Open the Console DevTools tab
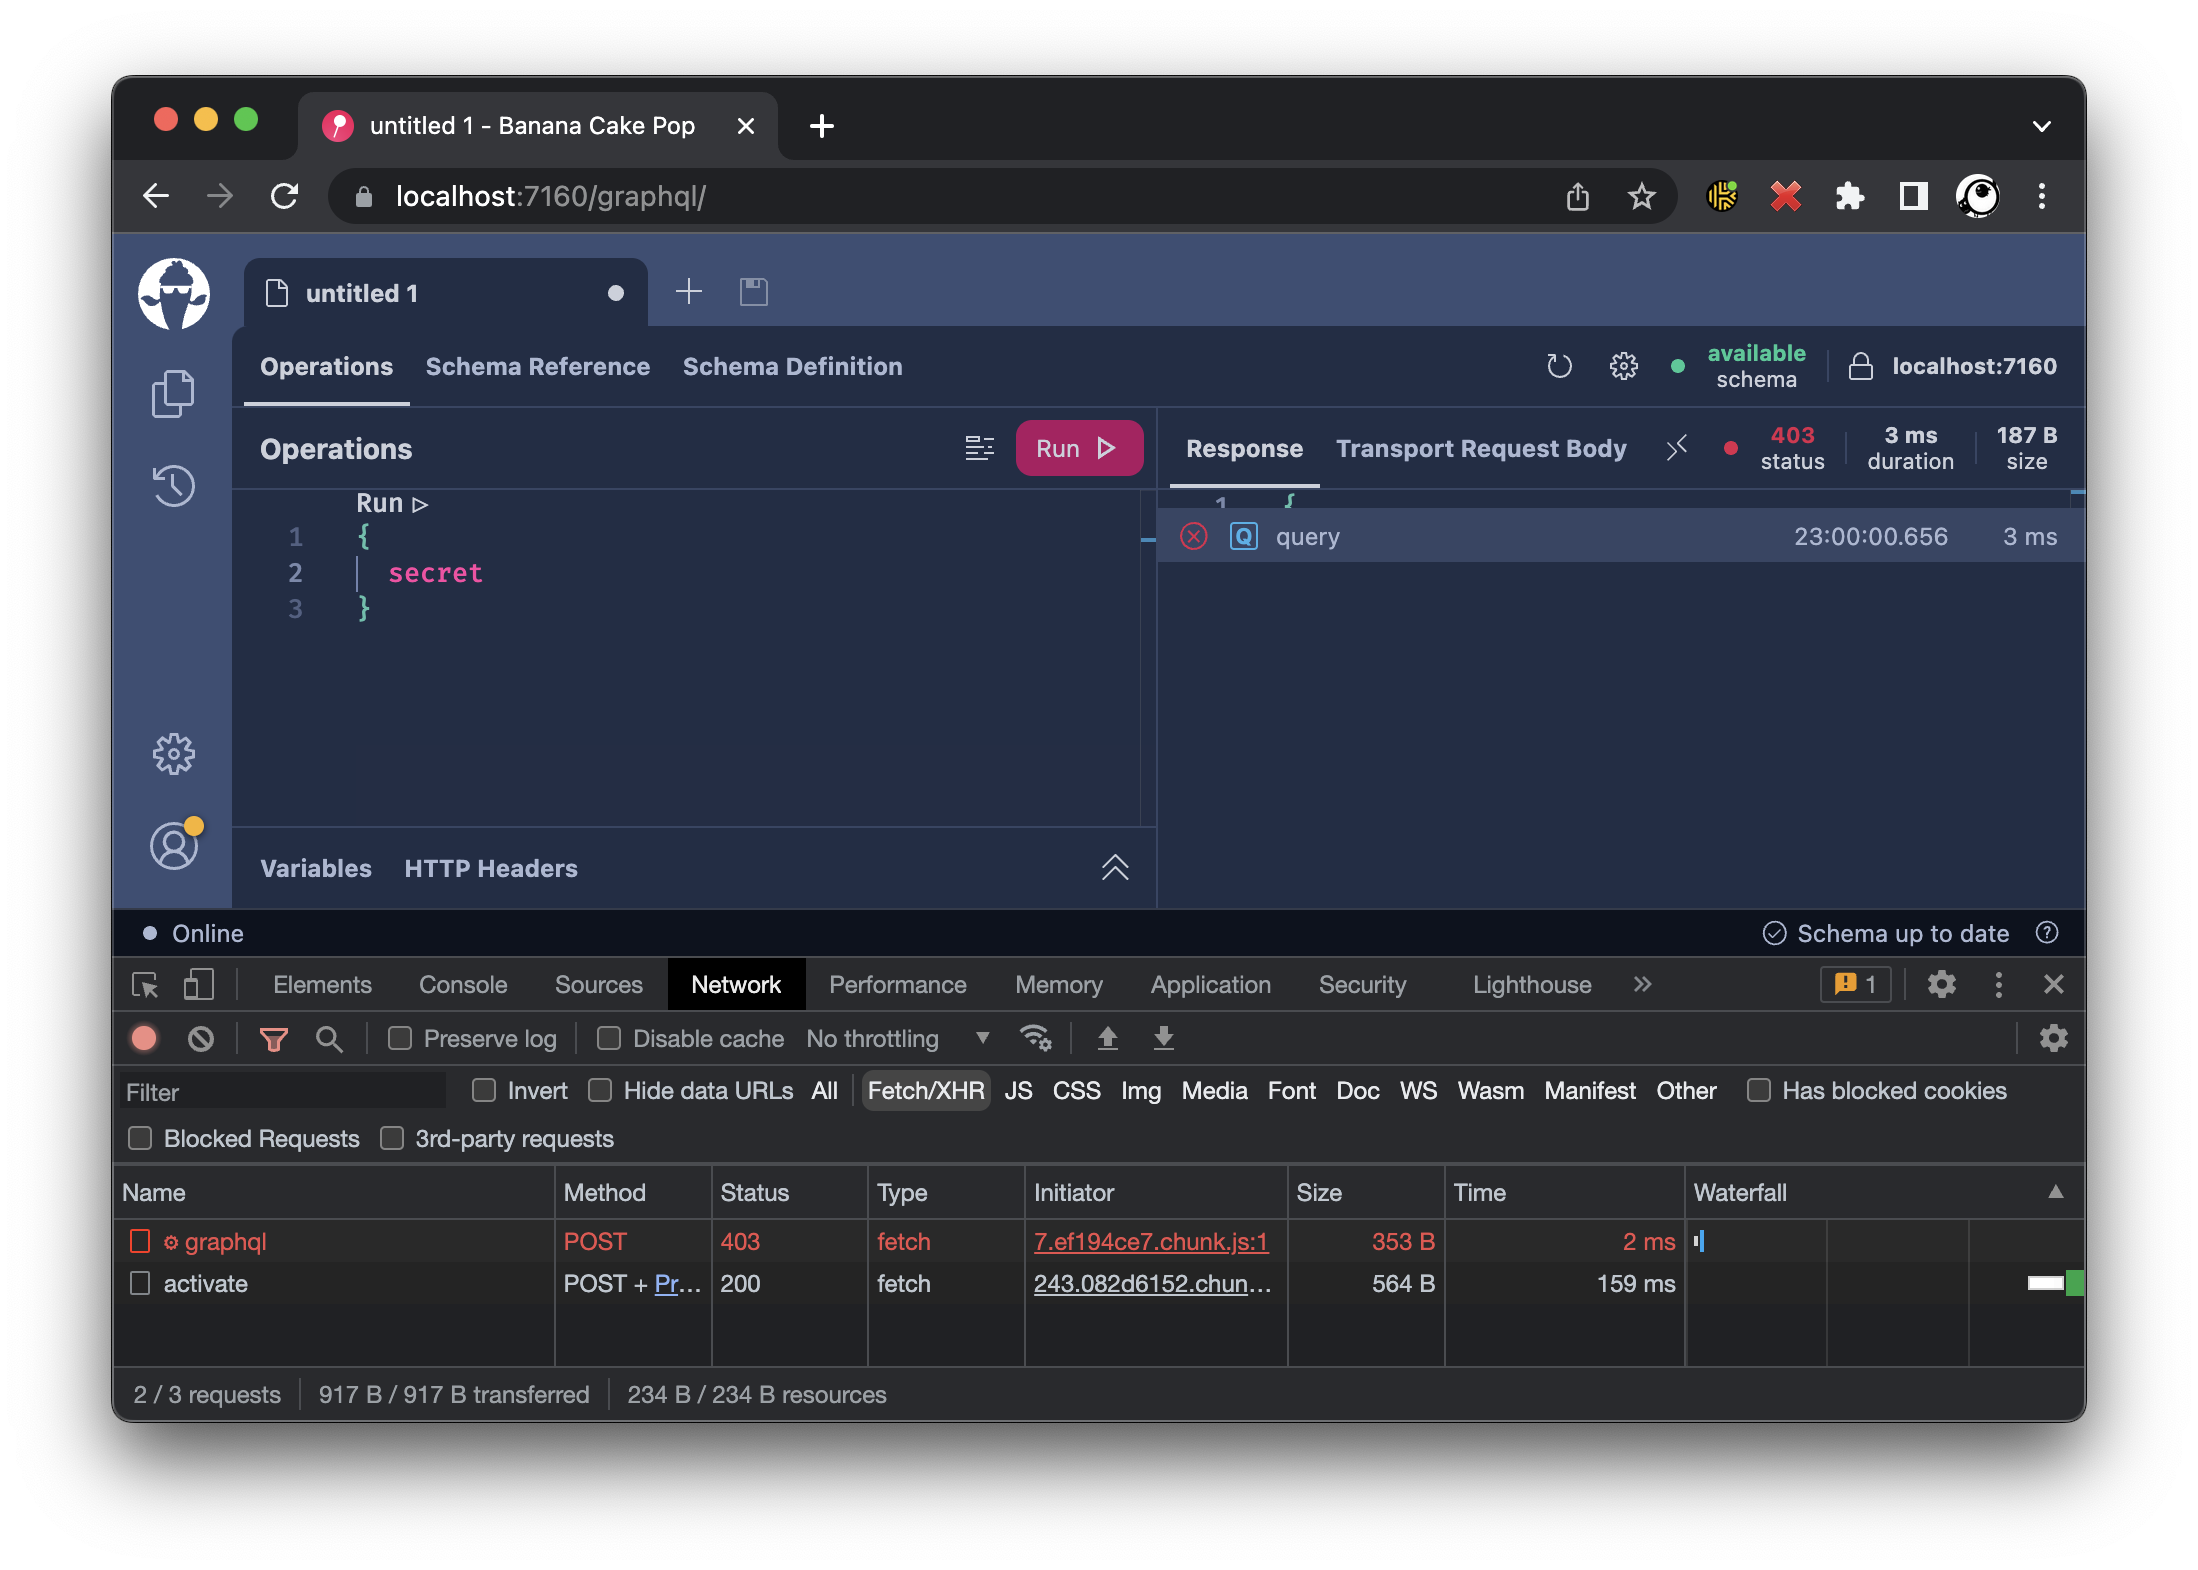Viewport: 2198px width, 1570px height. [x=462, y=985]
